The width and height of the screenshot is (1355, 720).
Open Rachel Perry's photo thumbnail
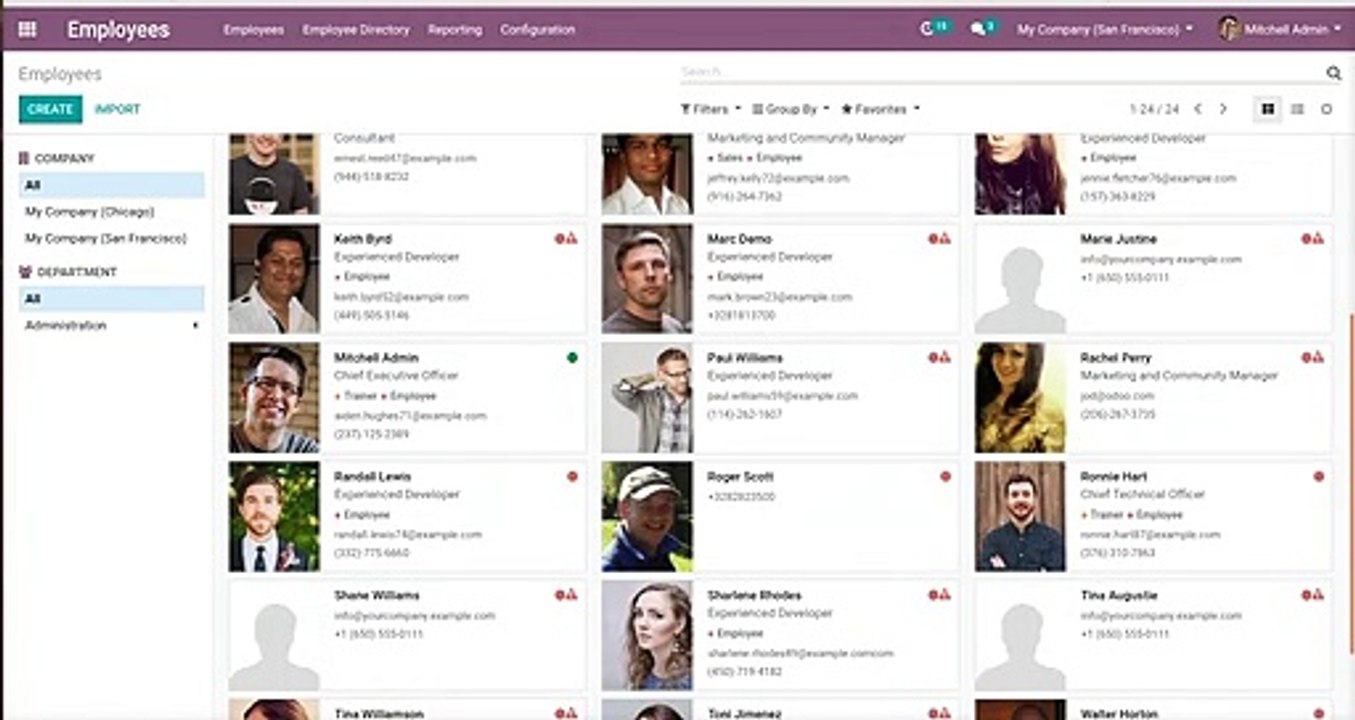pos(1020,398)
